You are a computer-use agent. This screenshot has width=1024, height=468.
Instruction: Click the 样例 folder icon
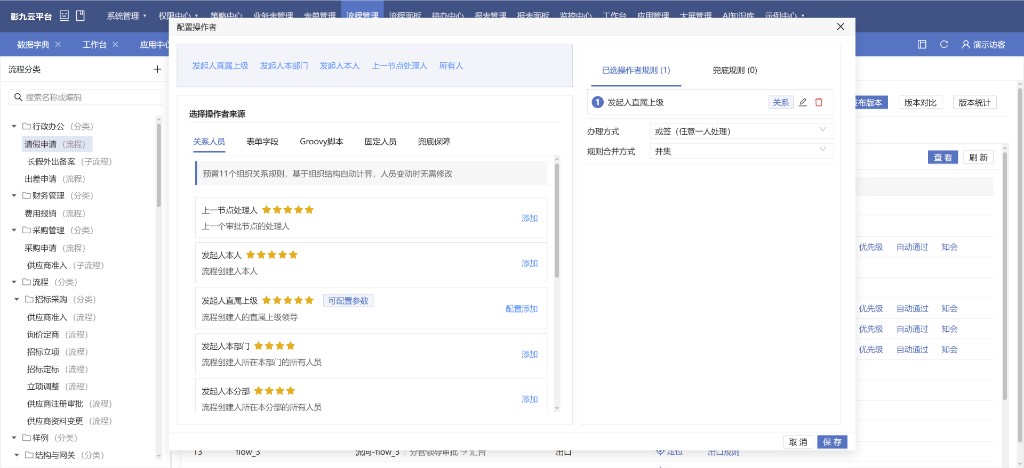27,438
